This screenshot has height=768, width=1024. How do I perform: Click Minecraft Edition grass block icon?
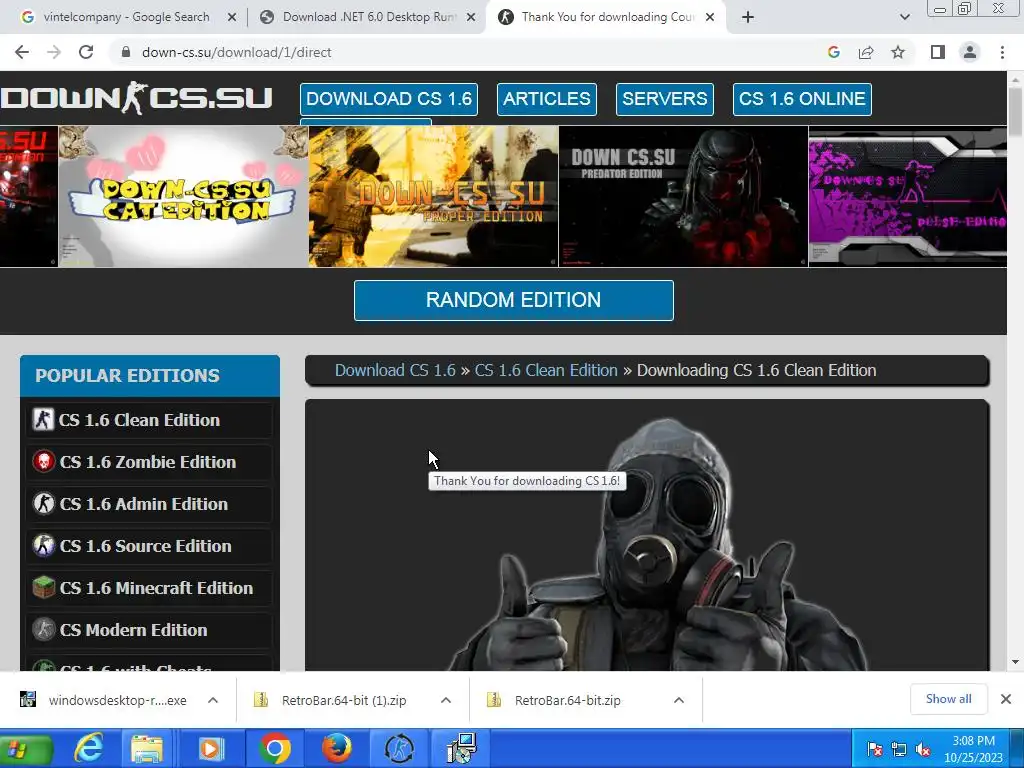click(44, 588)
